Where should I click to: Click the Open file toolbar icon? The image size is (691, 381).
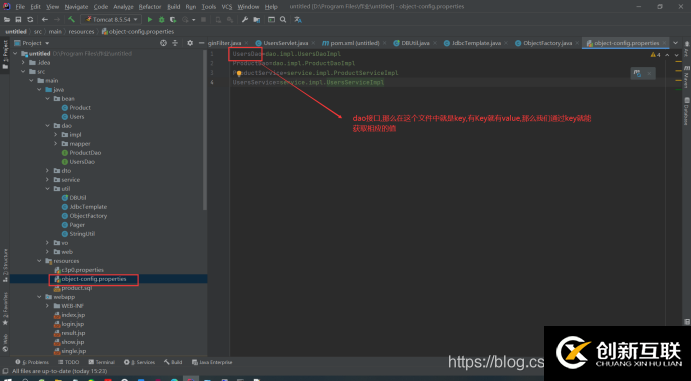(7, 19)
